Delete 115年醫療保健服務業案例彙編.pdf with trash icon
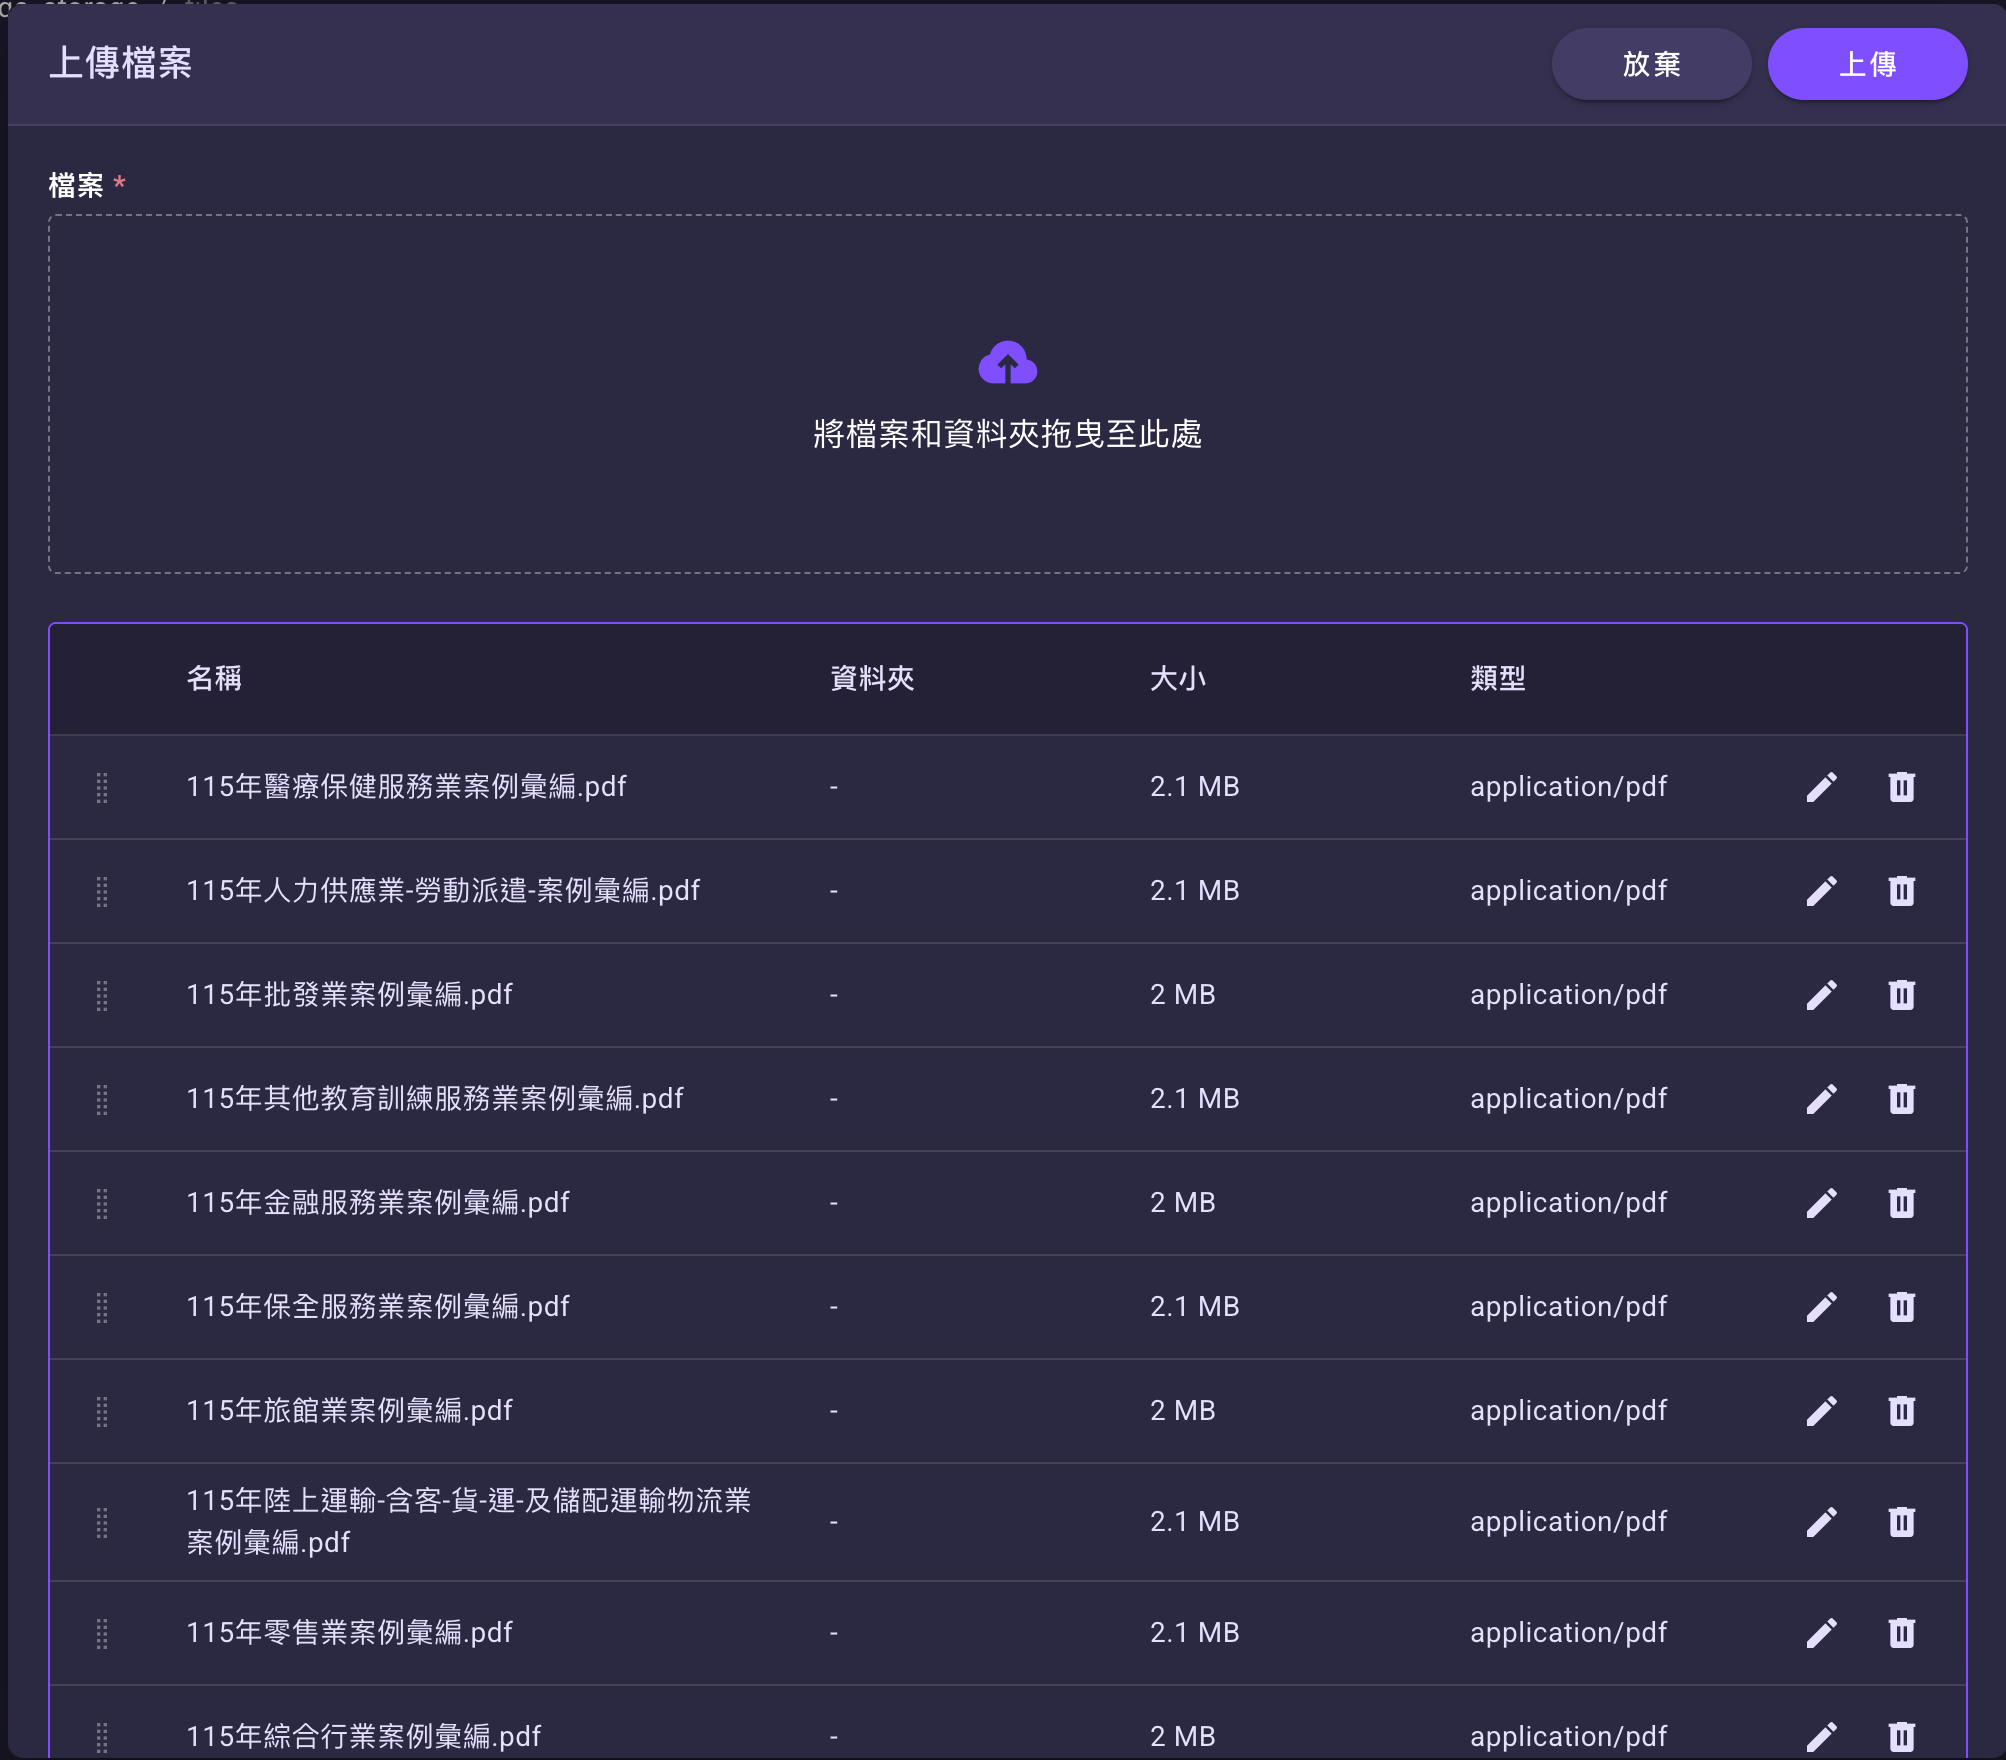Image resolution: width=2006 pixels, height=1760 pixels. tap(1901, 787)
